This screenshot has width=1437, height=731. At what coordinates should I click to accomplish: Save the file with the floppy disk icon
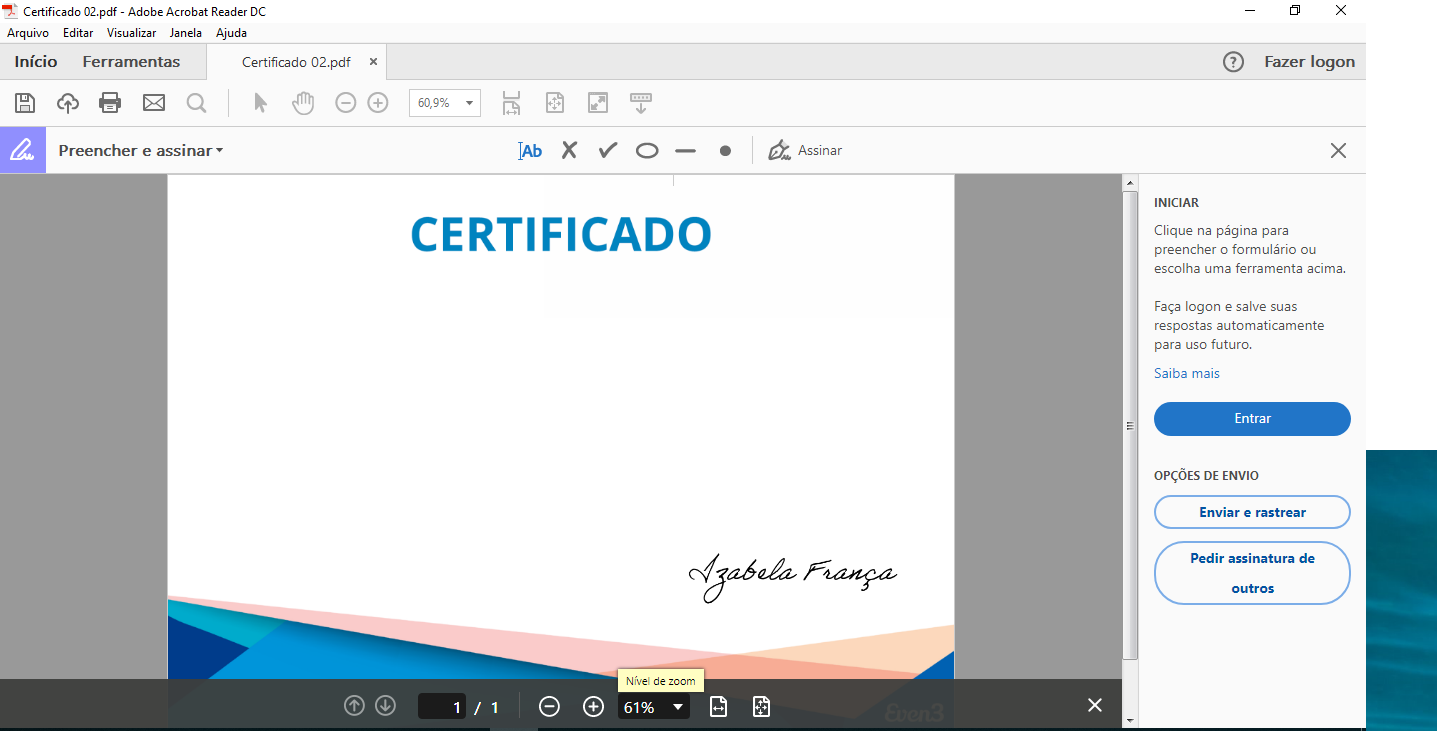[26, 102]
